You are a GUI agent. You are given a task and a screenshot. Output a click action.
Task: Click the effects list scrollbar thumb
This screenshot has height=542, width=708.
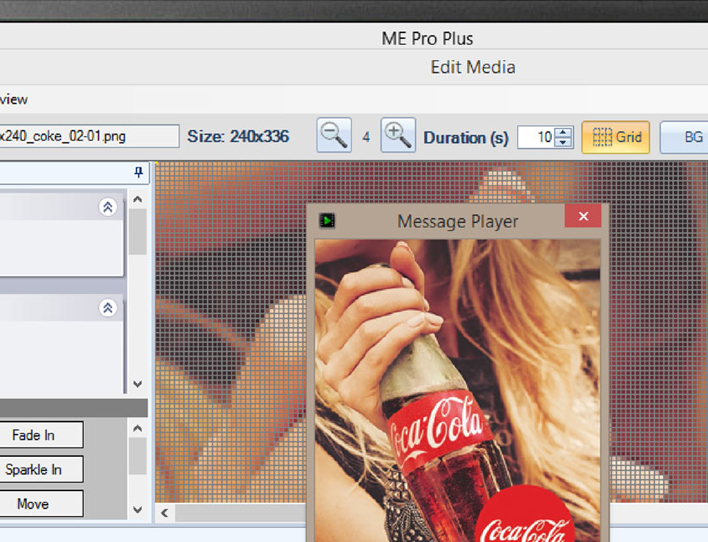pyautogui.click(x=137, y=456)
